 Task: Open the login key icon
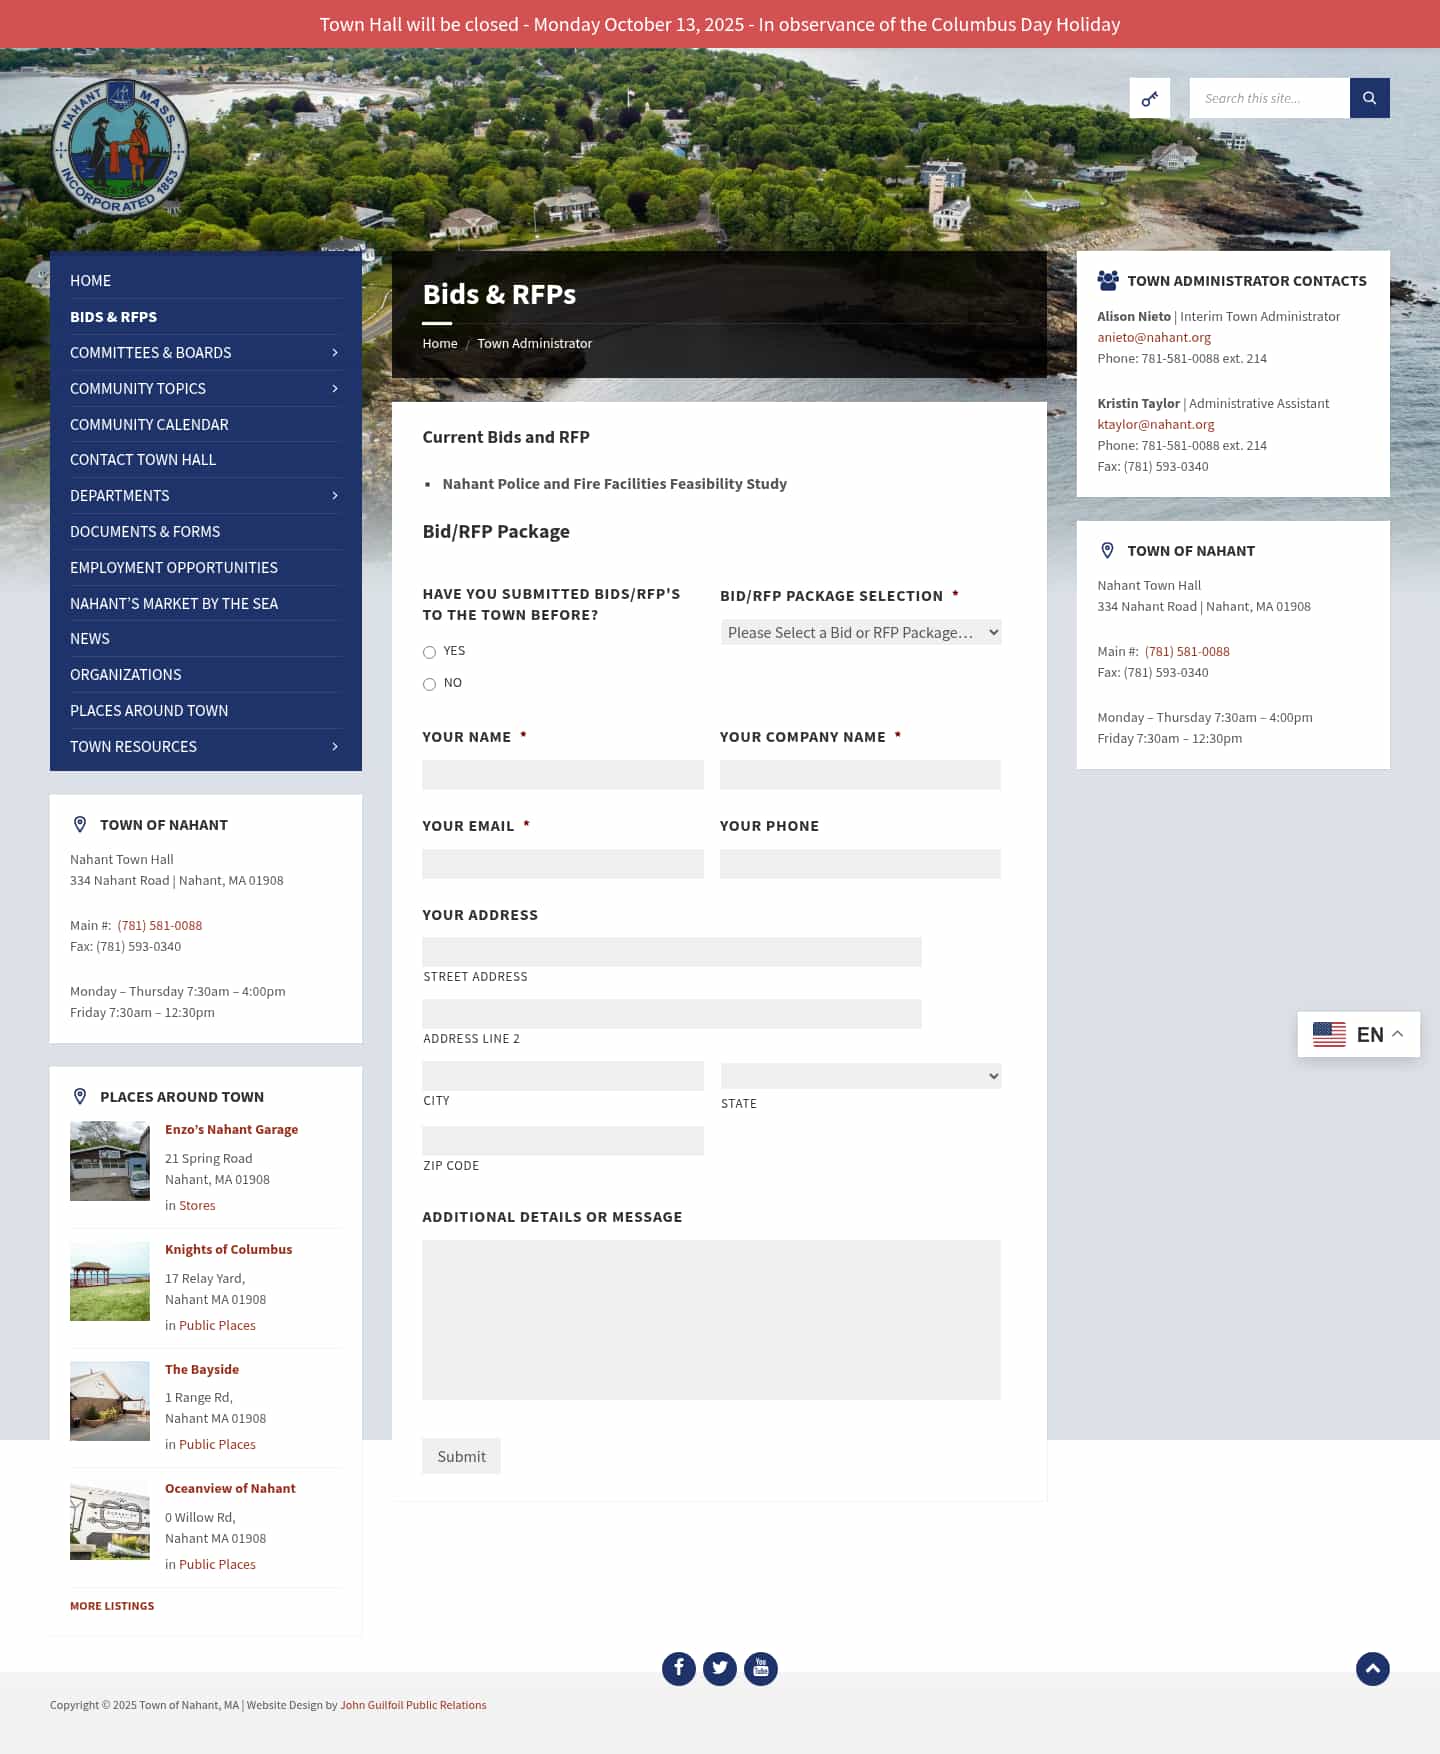(1150, 98)
